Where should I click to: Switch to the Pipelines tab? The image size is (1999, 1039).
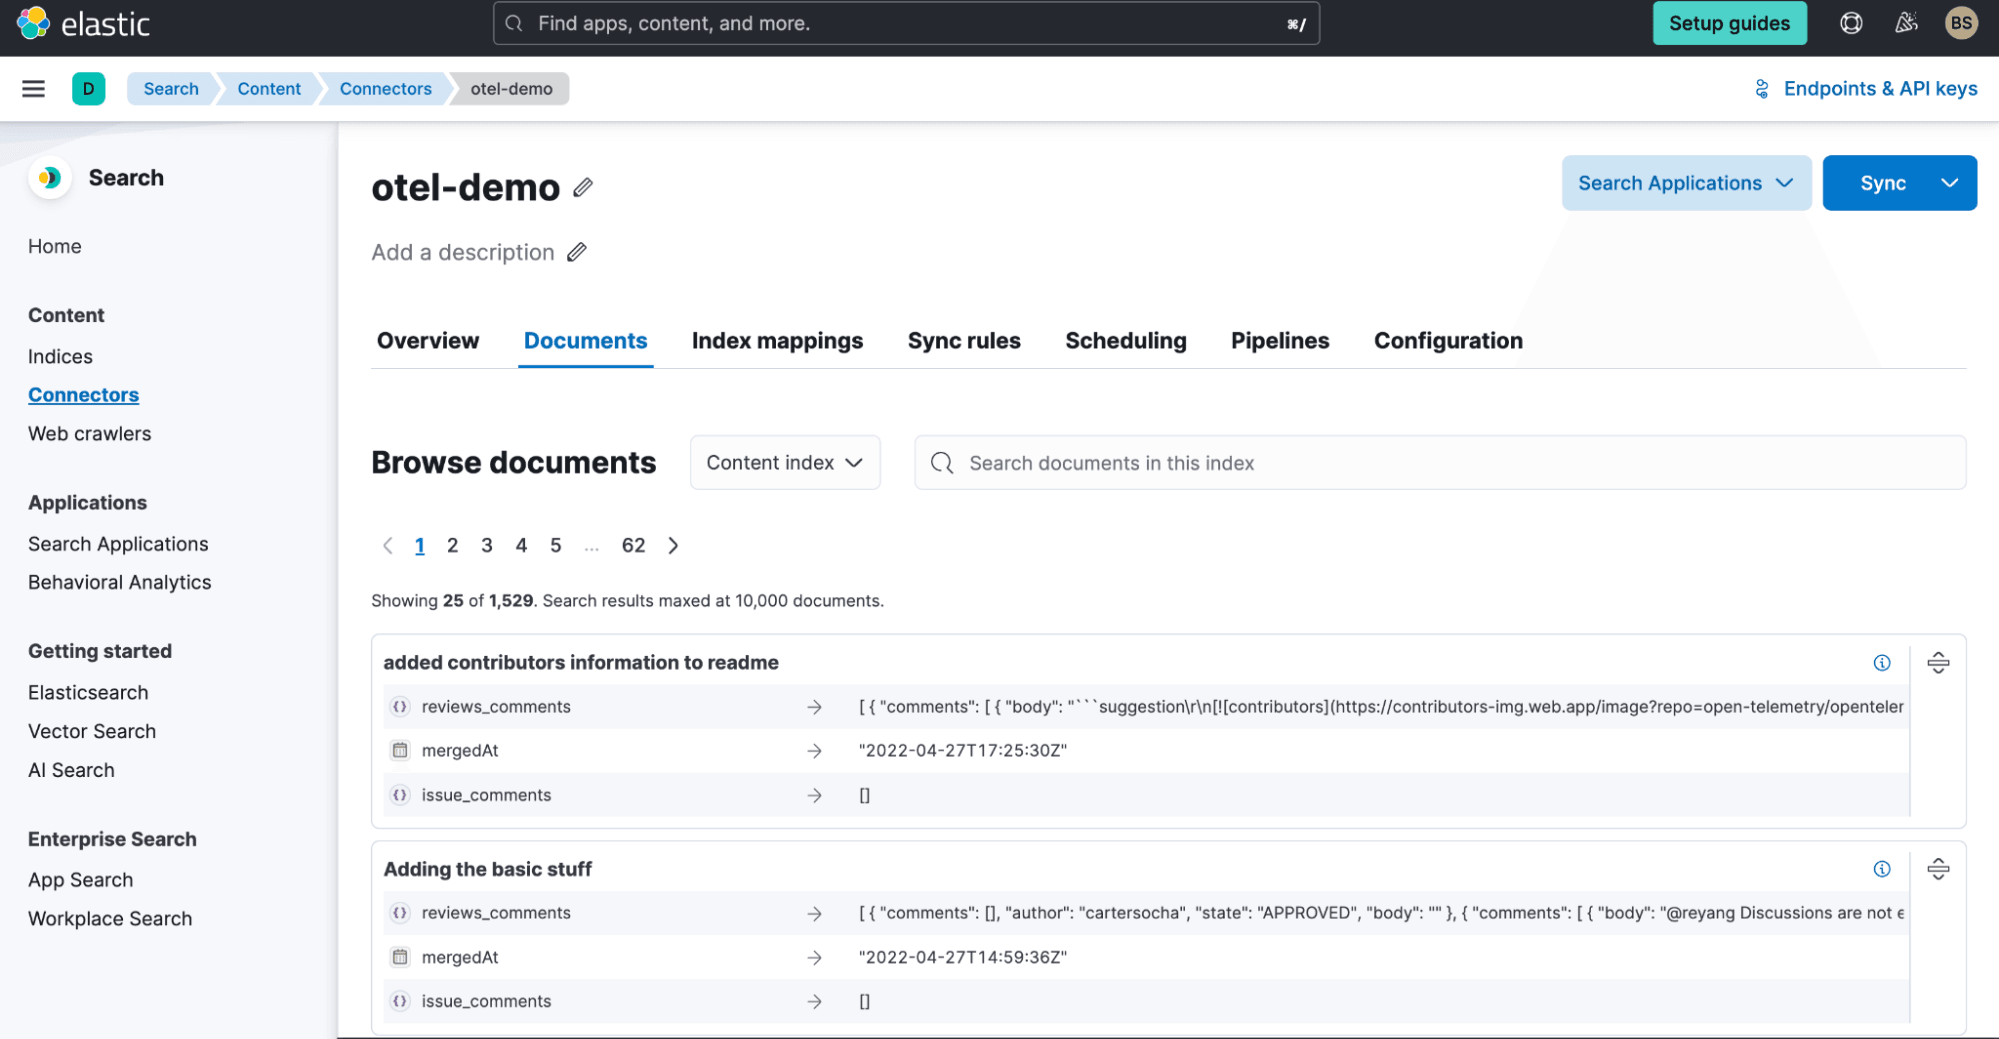(x=1279, y=341)
